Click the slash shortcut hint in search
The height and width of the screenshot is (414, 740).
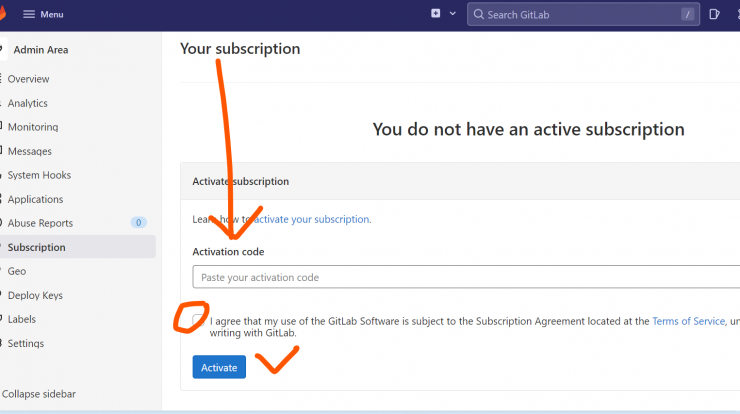click(688, 15)
